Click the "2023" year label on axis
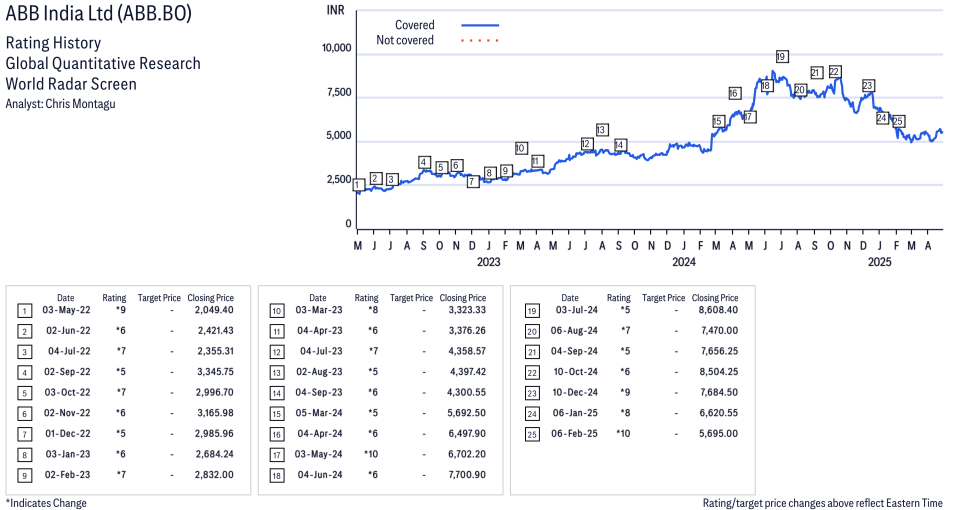The image size is (954, 510). point(489,262)
